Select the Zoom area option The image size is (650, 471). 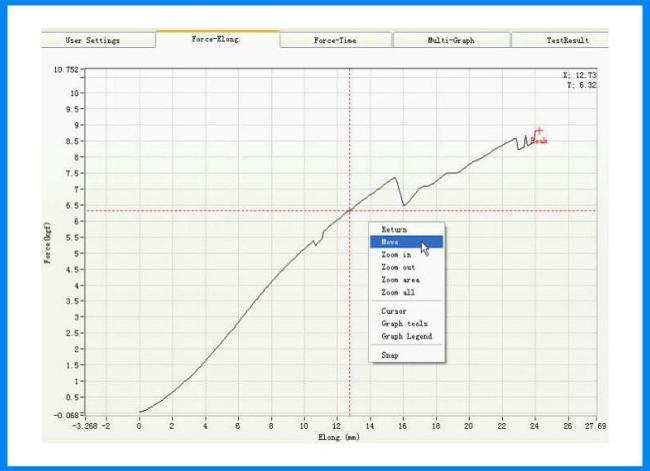point(399,280)
